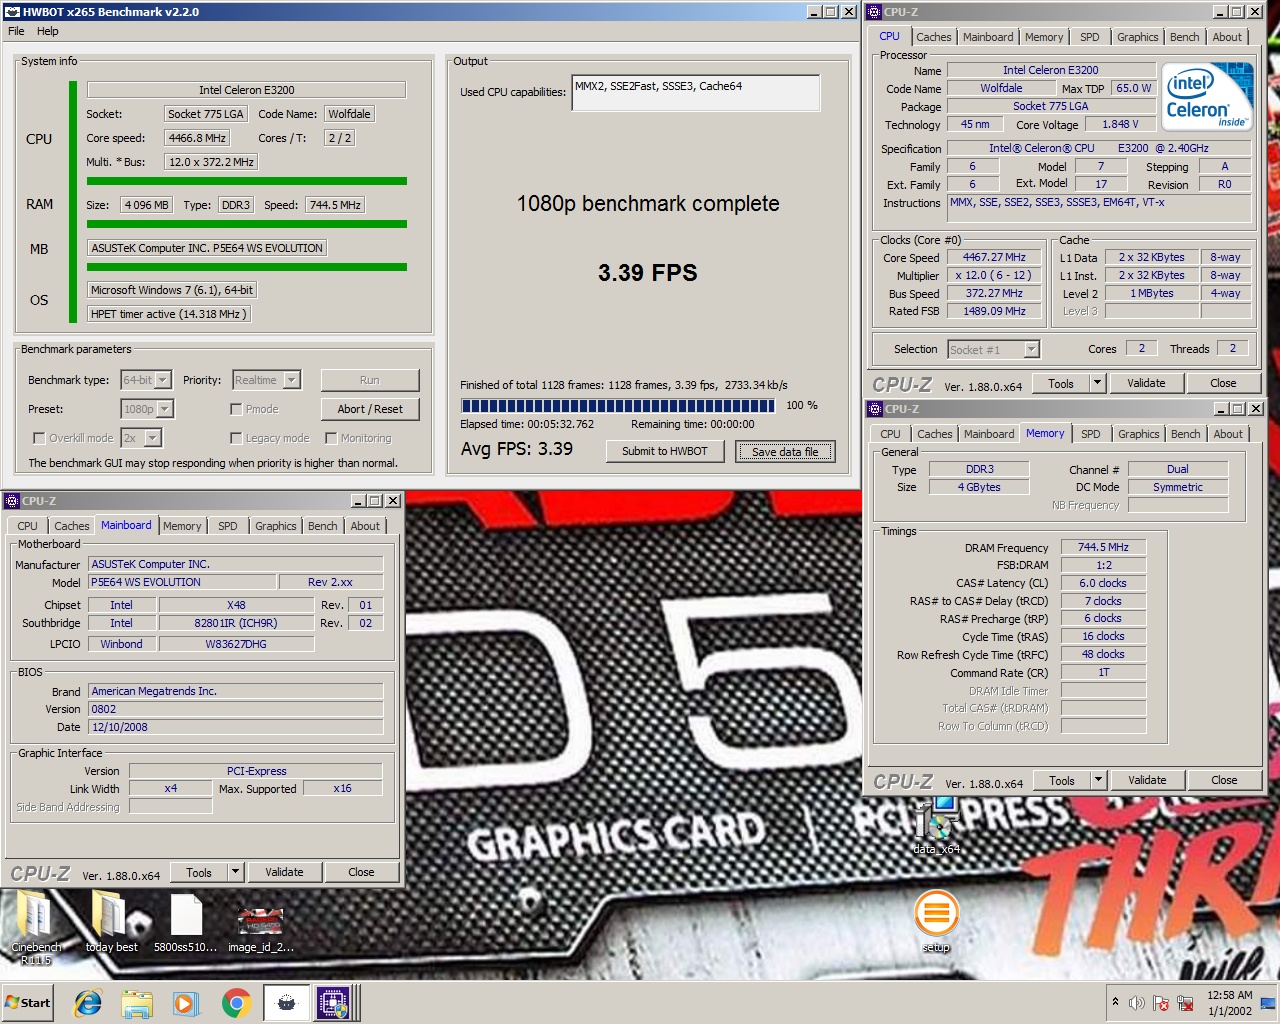Toggle the Monitoring checkbox
The width and height of the screenshot is (1280, 1024).
pos(331,438)
